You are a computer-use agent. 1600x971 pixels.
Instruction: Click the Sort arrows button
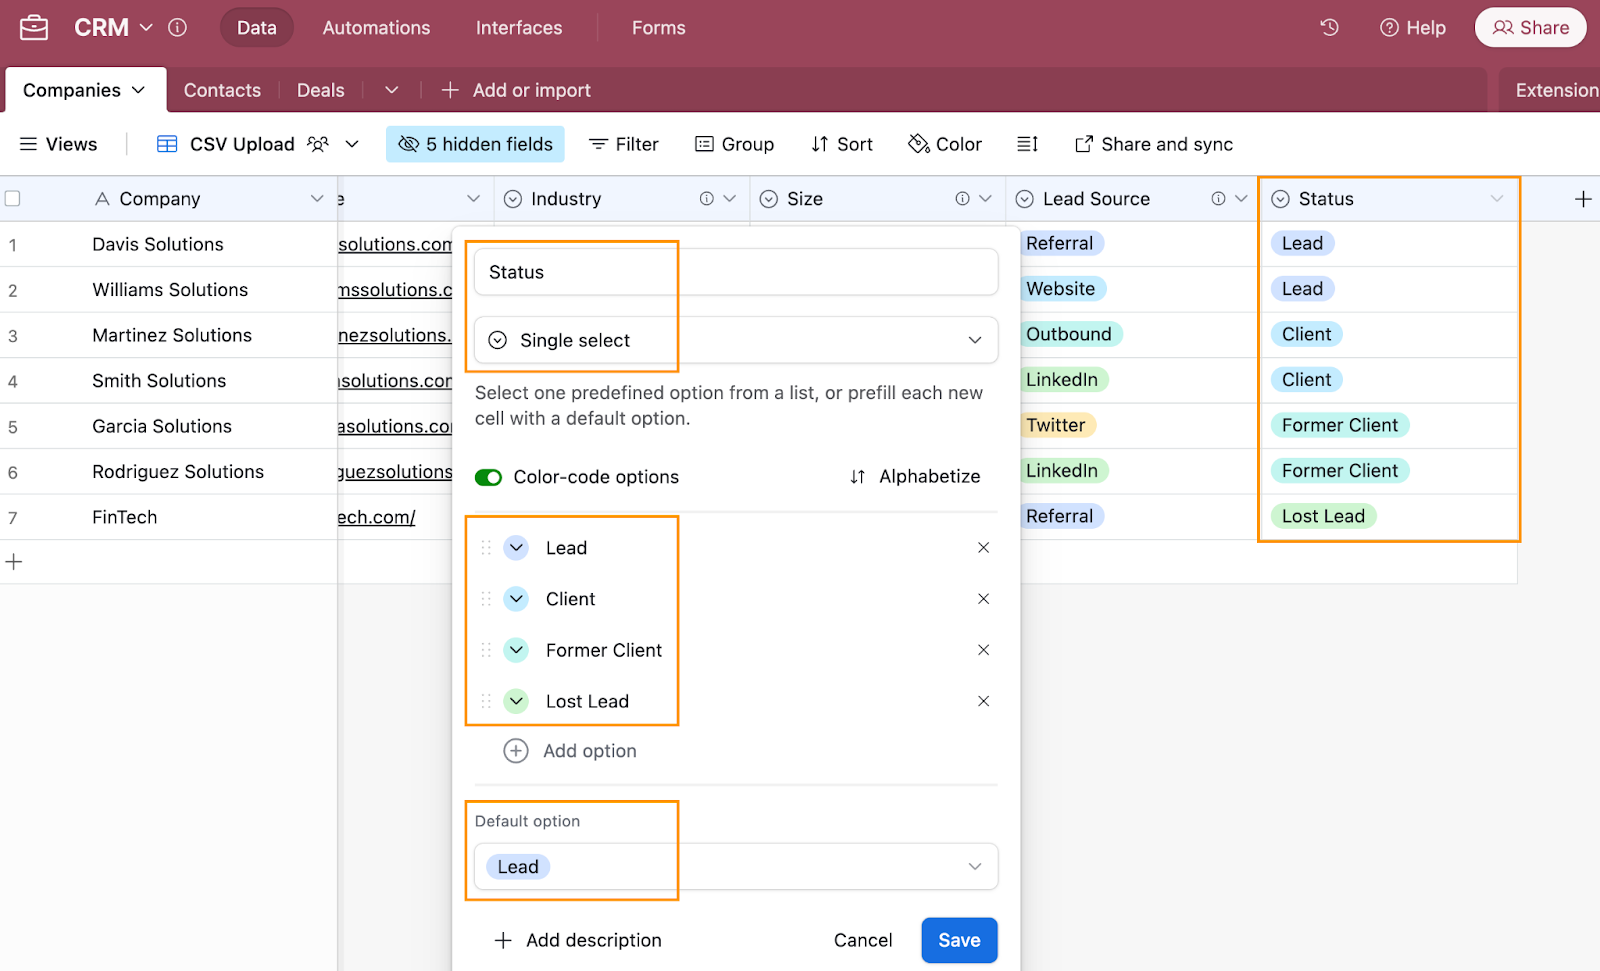[842, 144]
